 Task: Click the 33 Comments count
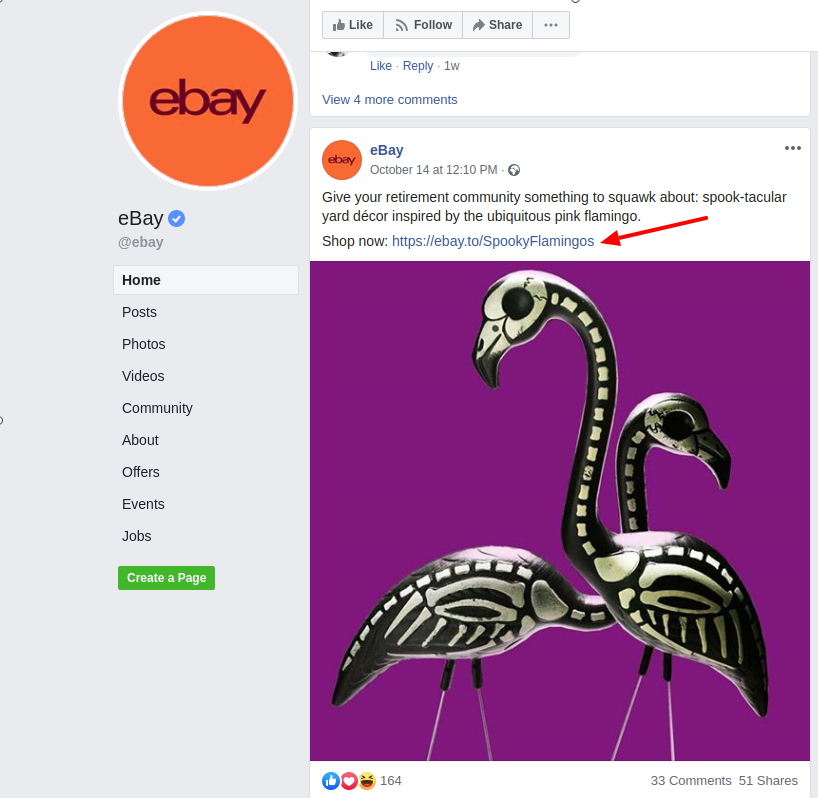coord(691,781)
